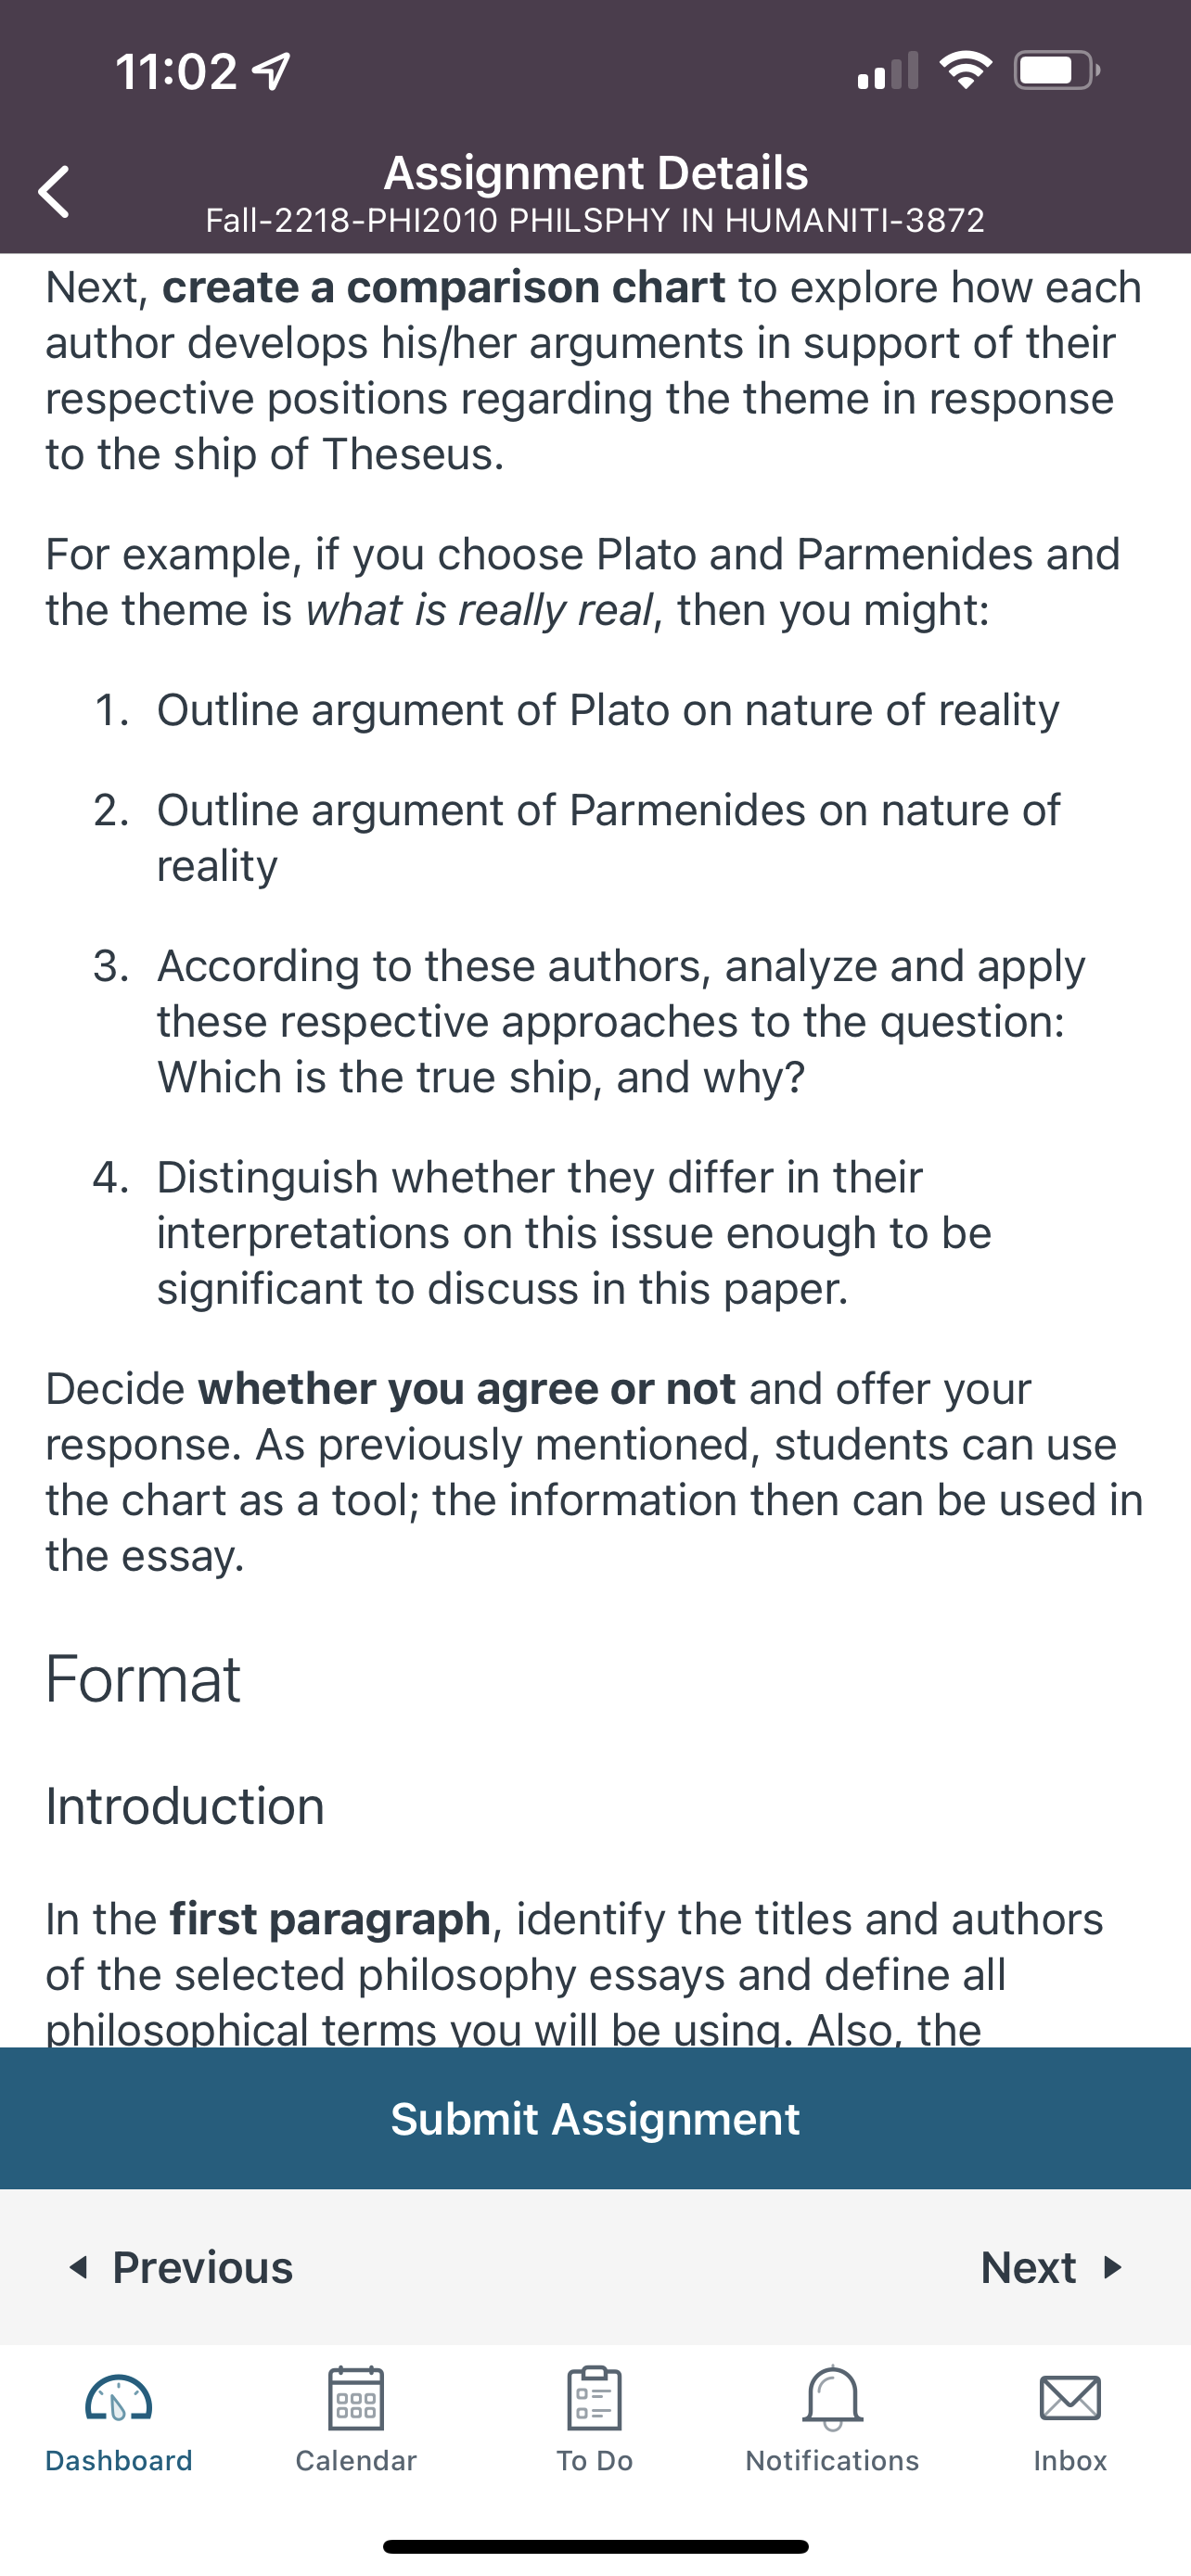Image resolution: width=1191 pixels, height=2576 pixels.
Task: Tap the battery status icon
Action: point(1057,70)
